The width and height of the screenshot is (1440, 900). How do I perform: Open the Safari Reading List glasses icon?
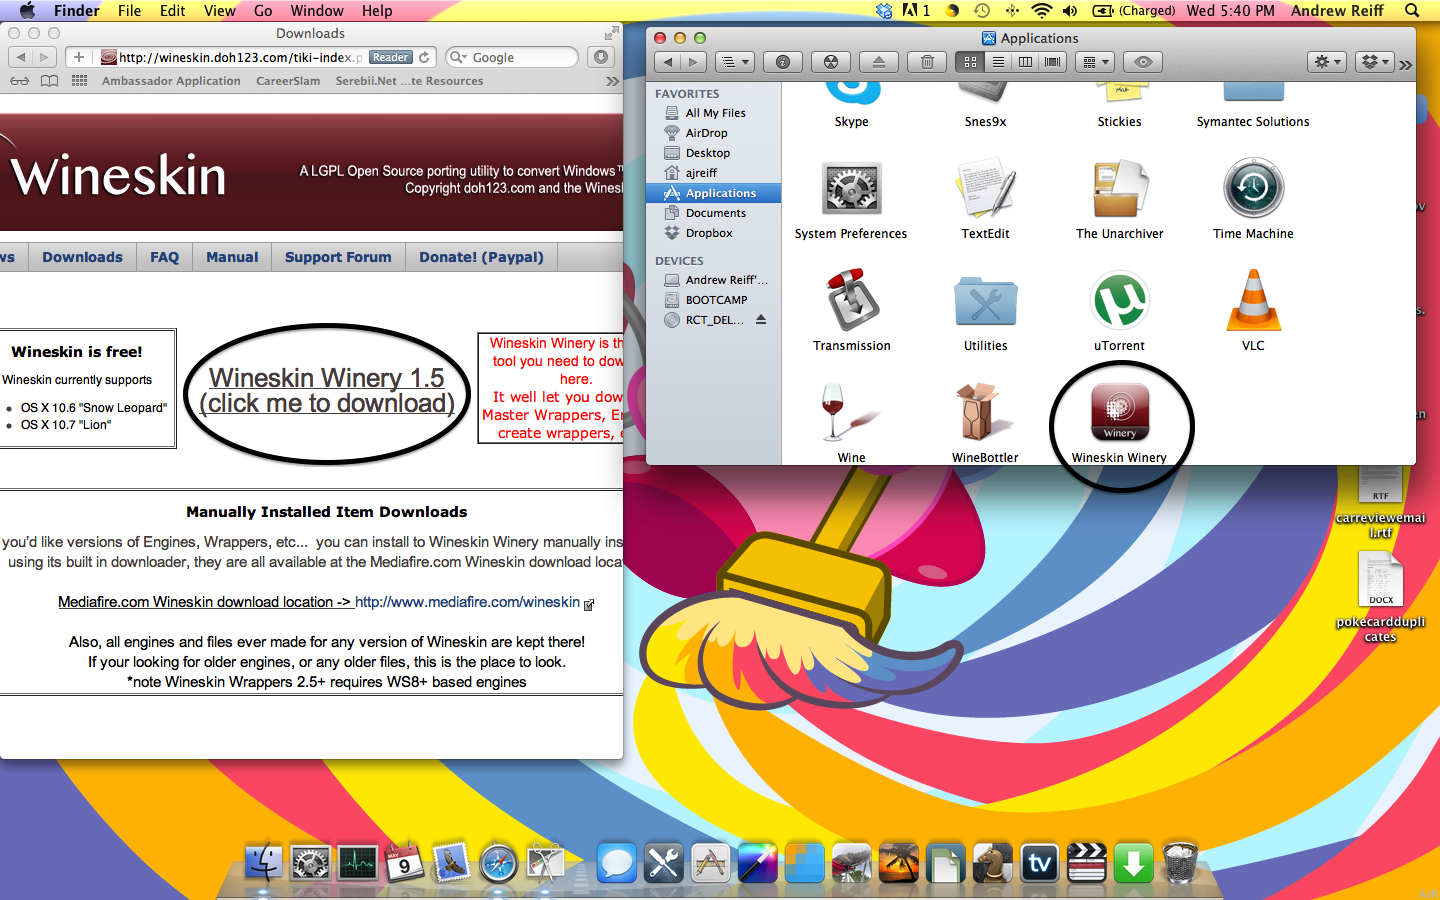coord(19,81)
